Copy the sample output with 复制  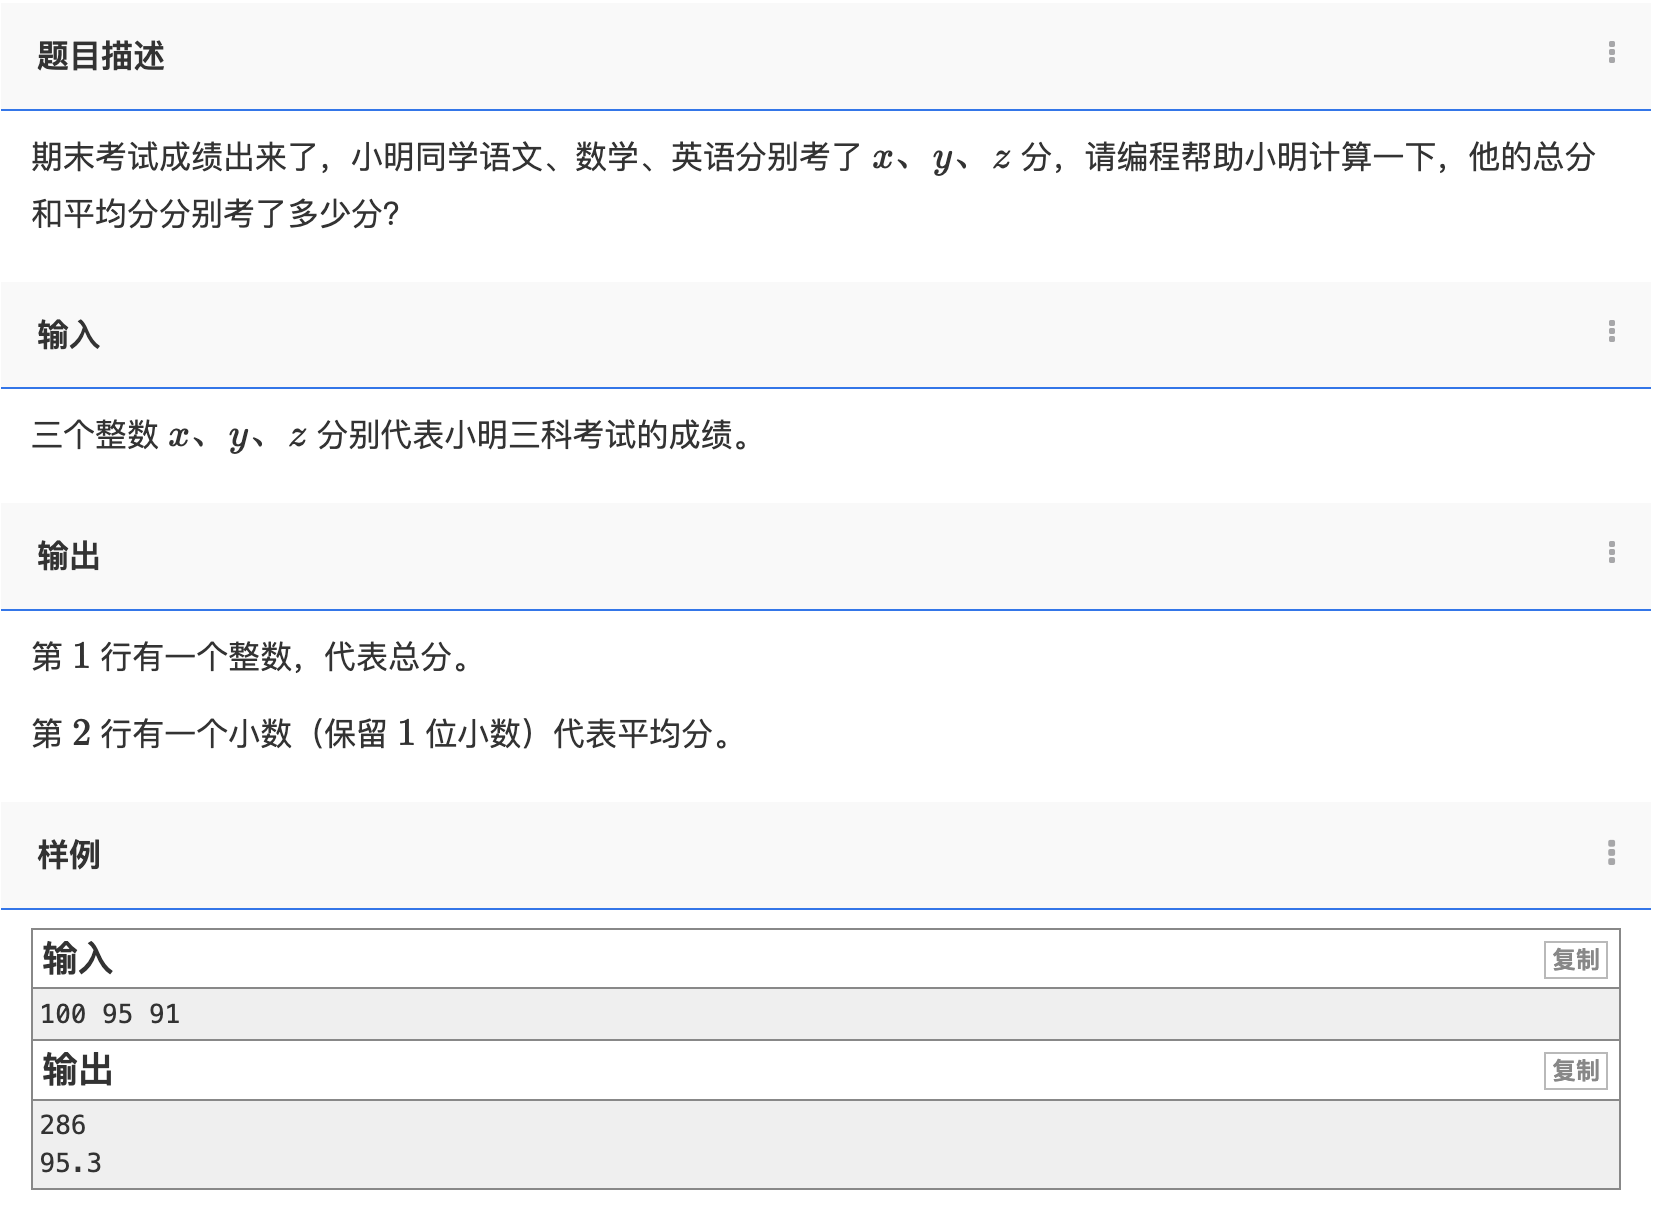tap(1575, 1071)
